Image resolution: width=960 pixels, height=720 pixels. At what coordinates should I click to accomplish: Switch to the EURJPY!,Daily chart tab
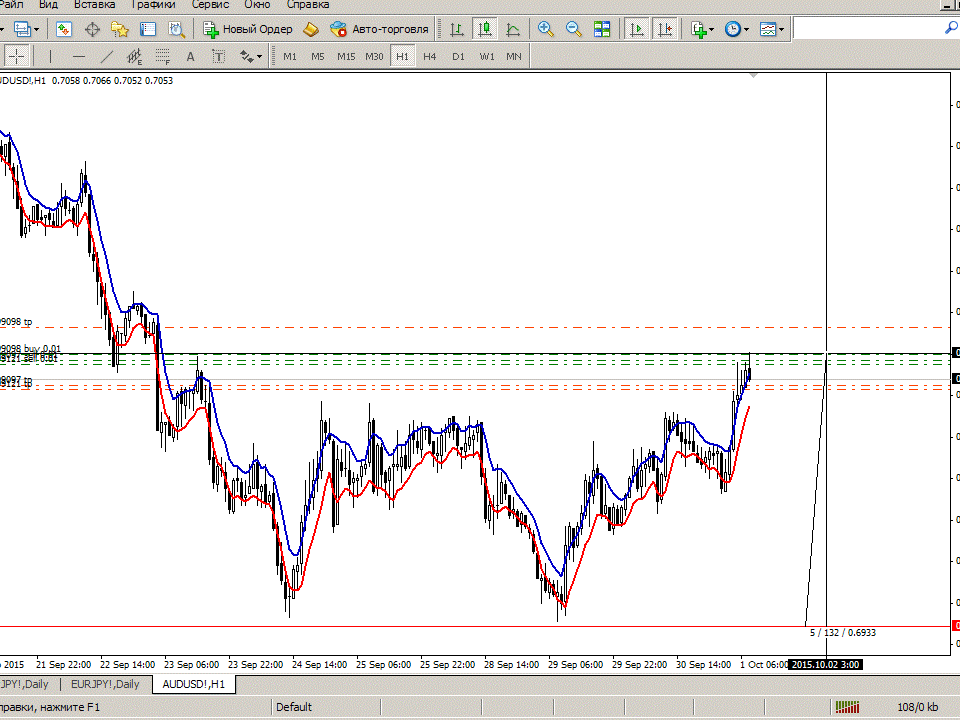pos(105,684)
